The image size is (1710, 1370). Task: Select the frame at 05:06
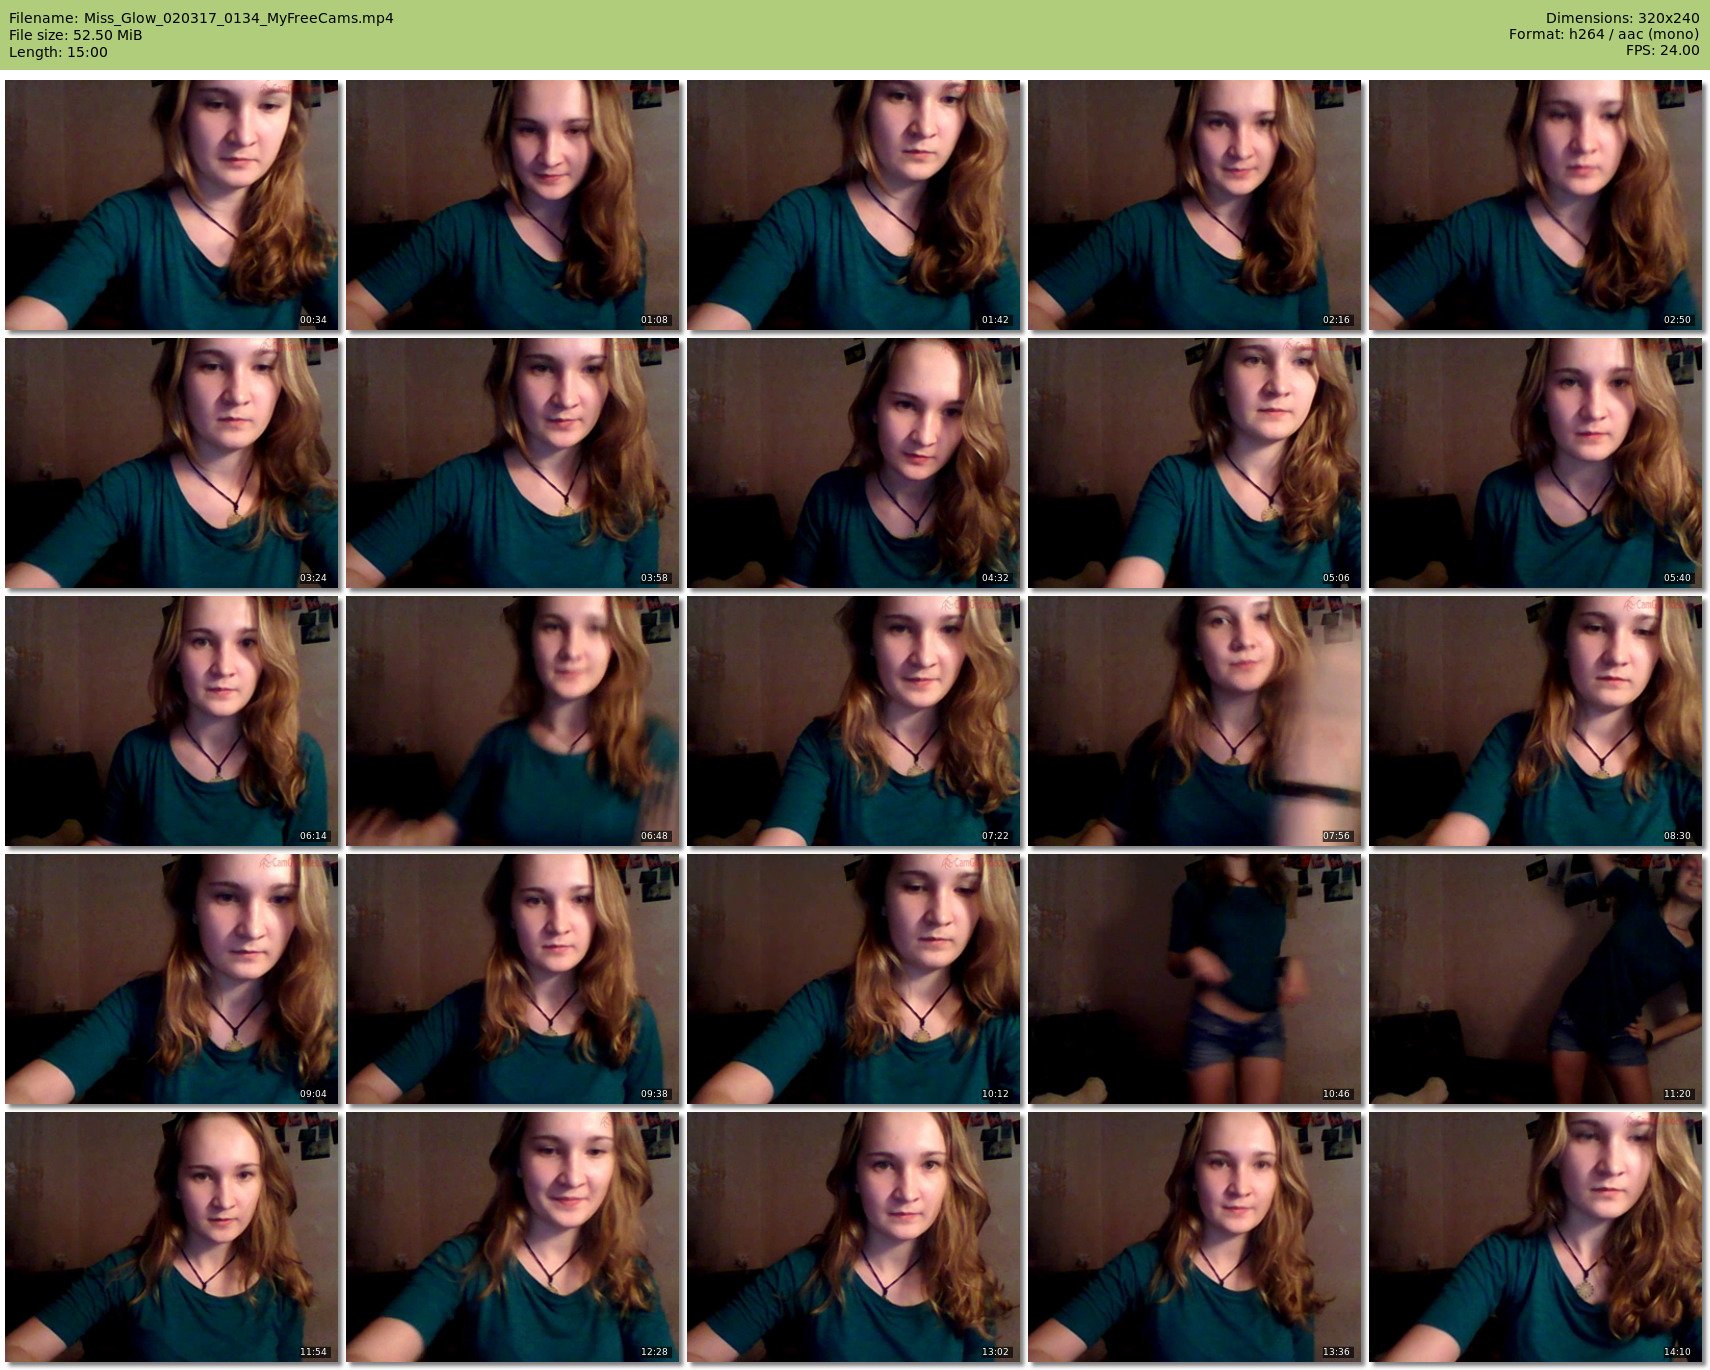(x=1195, y=463)
